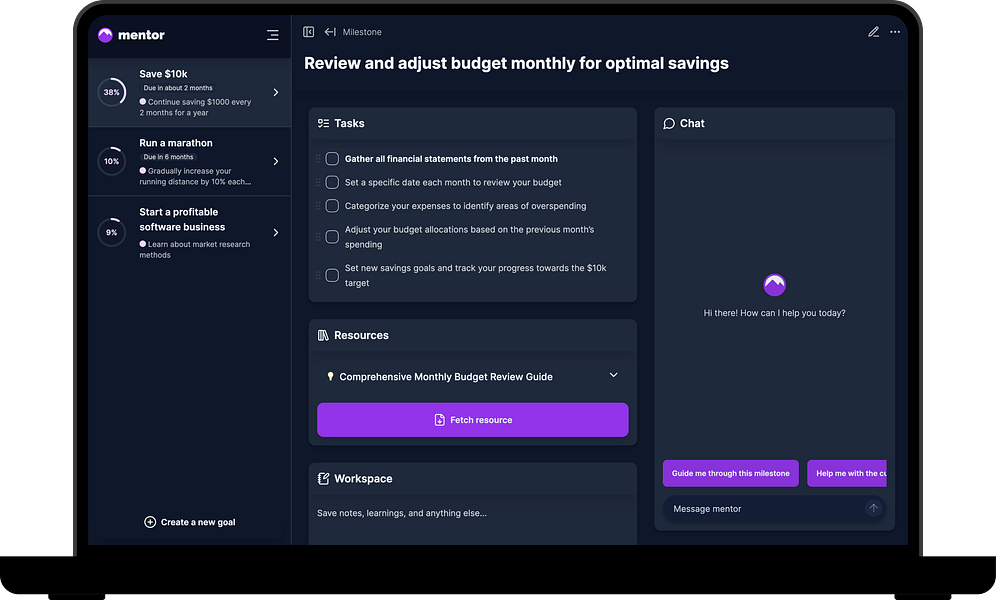Click drag handle of Set a specific date task
996x600 pixels.
tap(318, 182)
